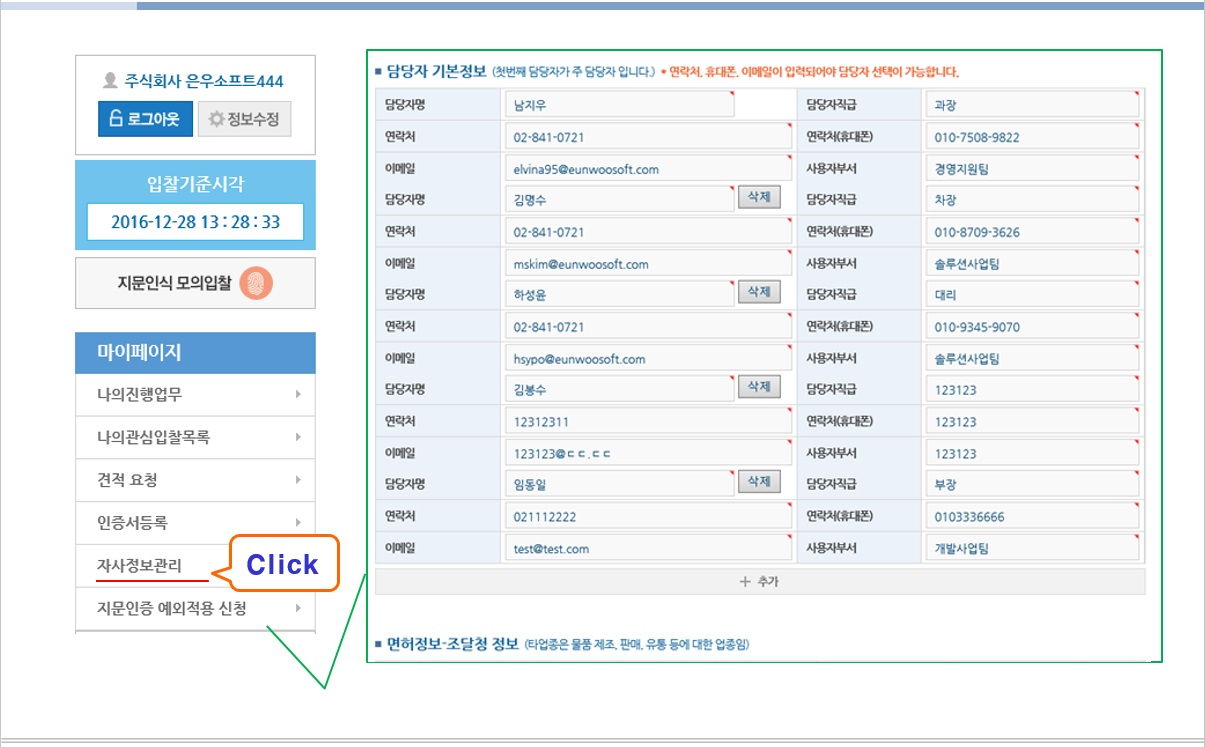1205x747 pixels.
Task: Click the user silhouette icon beside 주식회사 은우소프트444
Action: [110, 80]
